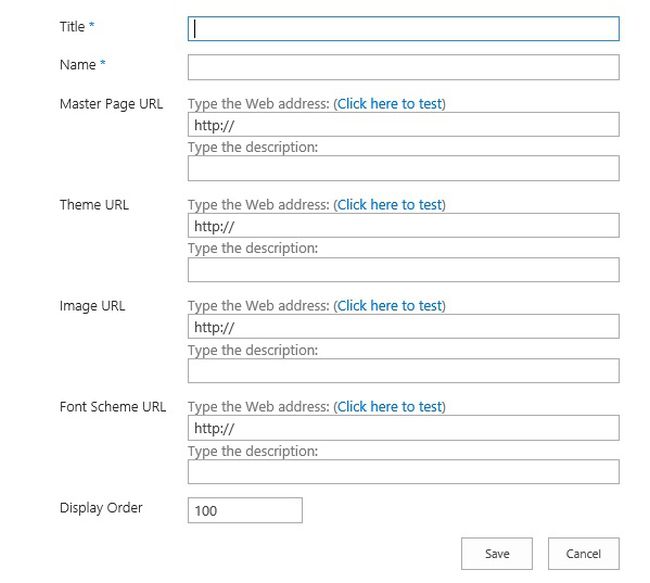Viewport: 650px width, 583px height.
Task: Test the Theme URL link
Action: (x=389, y=205)
